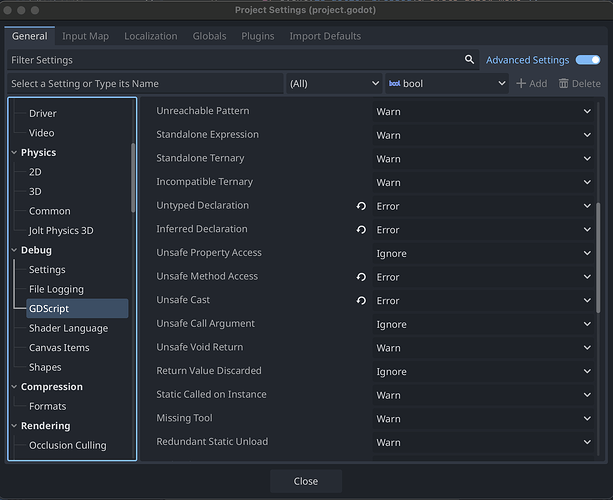Select Common under Physics
Image resolution: width=613 pixels, height=500 pixels.
tap(50, 211)
